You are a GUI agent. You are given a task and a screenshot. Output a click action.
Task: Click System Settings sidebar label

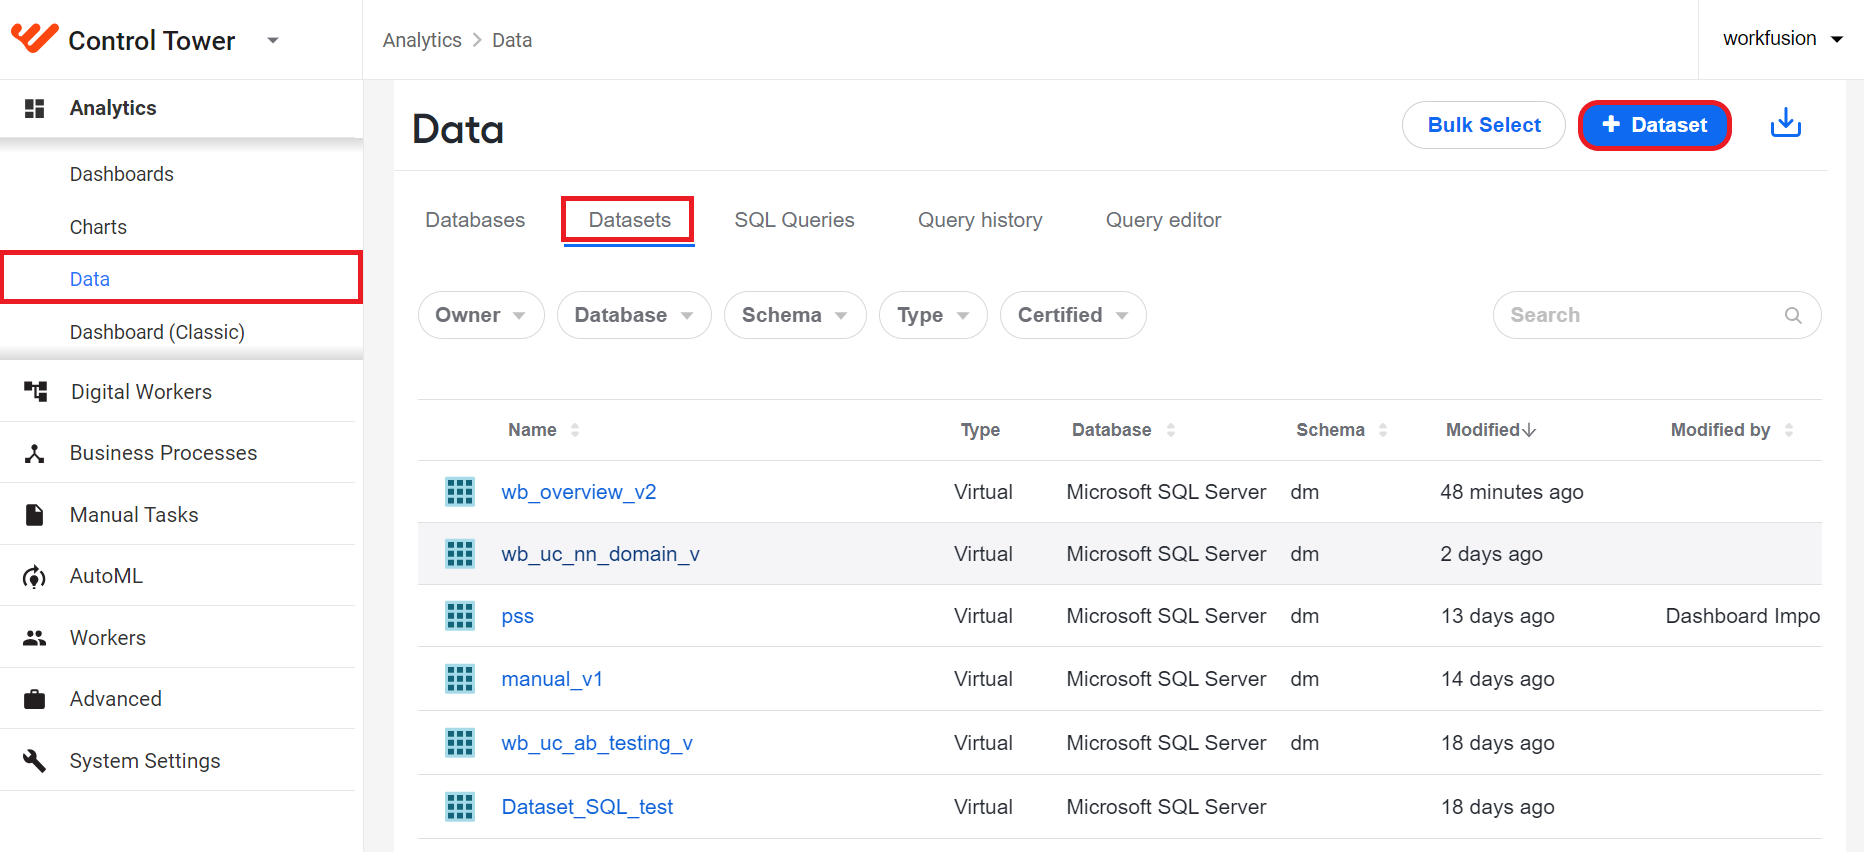[x=145, y=761]
